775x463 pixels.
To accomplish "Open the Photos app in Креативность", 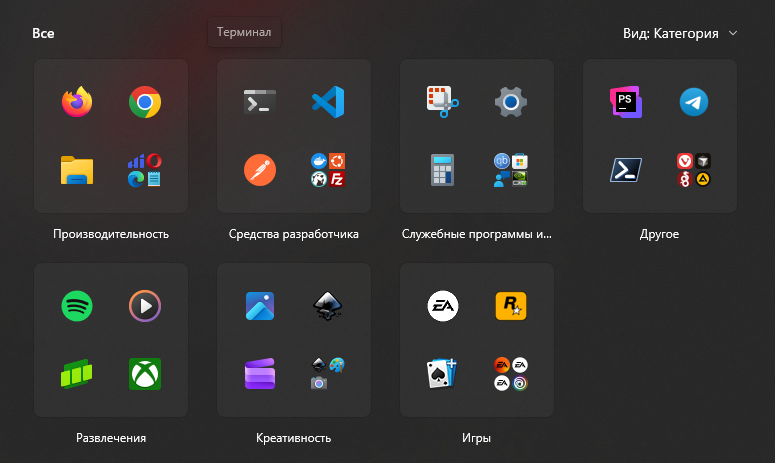I will click(260, 306).
